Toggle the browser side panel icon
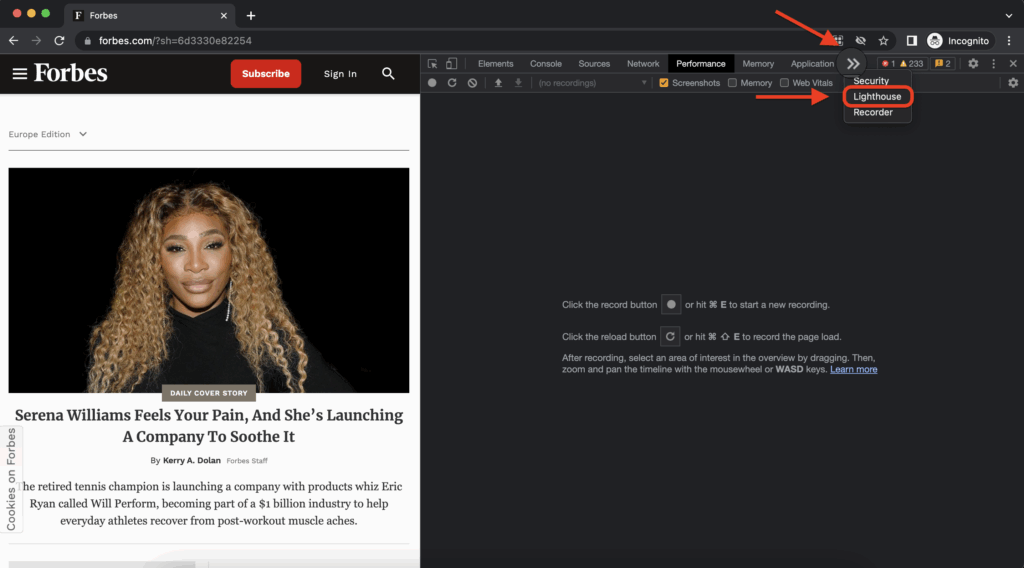Screen dimensions: 1024x568 [912, 40]
